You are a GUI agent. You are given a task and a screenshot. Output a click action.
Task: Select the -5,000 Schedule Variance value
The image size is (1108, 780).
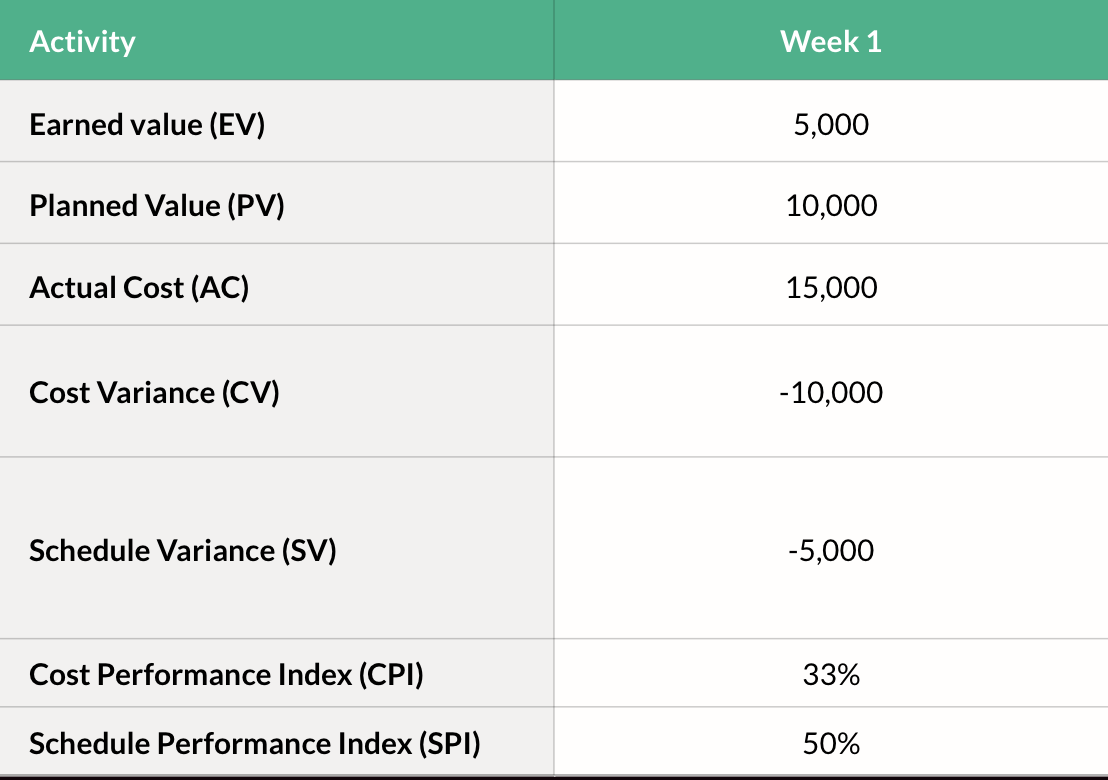click(x=830, y=550)
